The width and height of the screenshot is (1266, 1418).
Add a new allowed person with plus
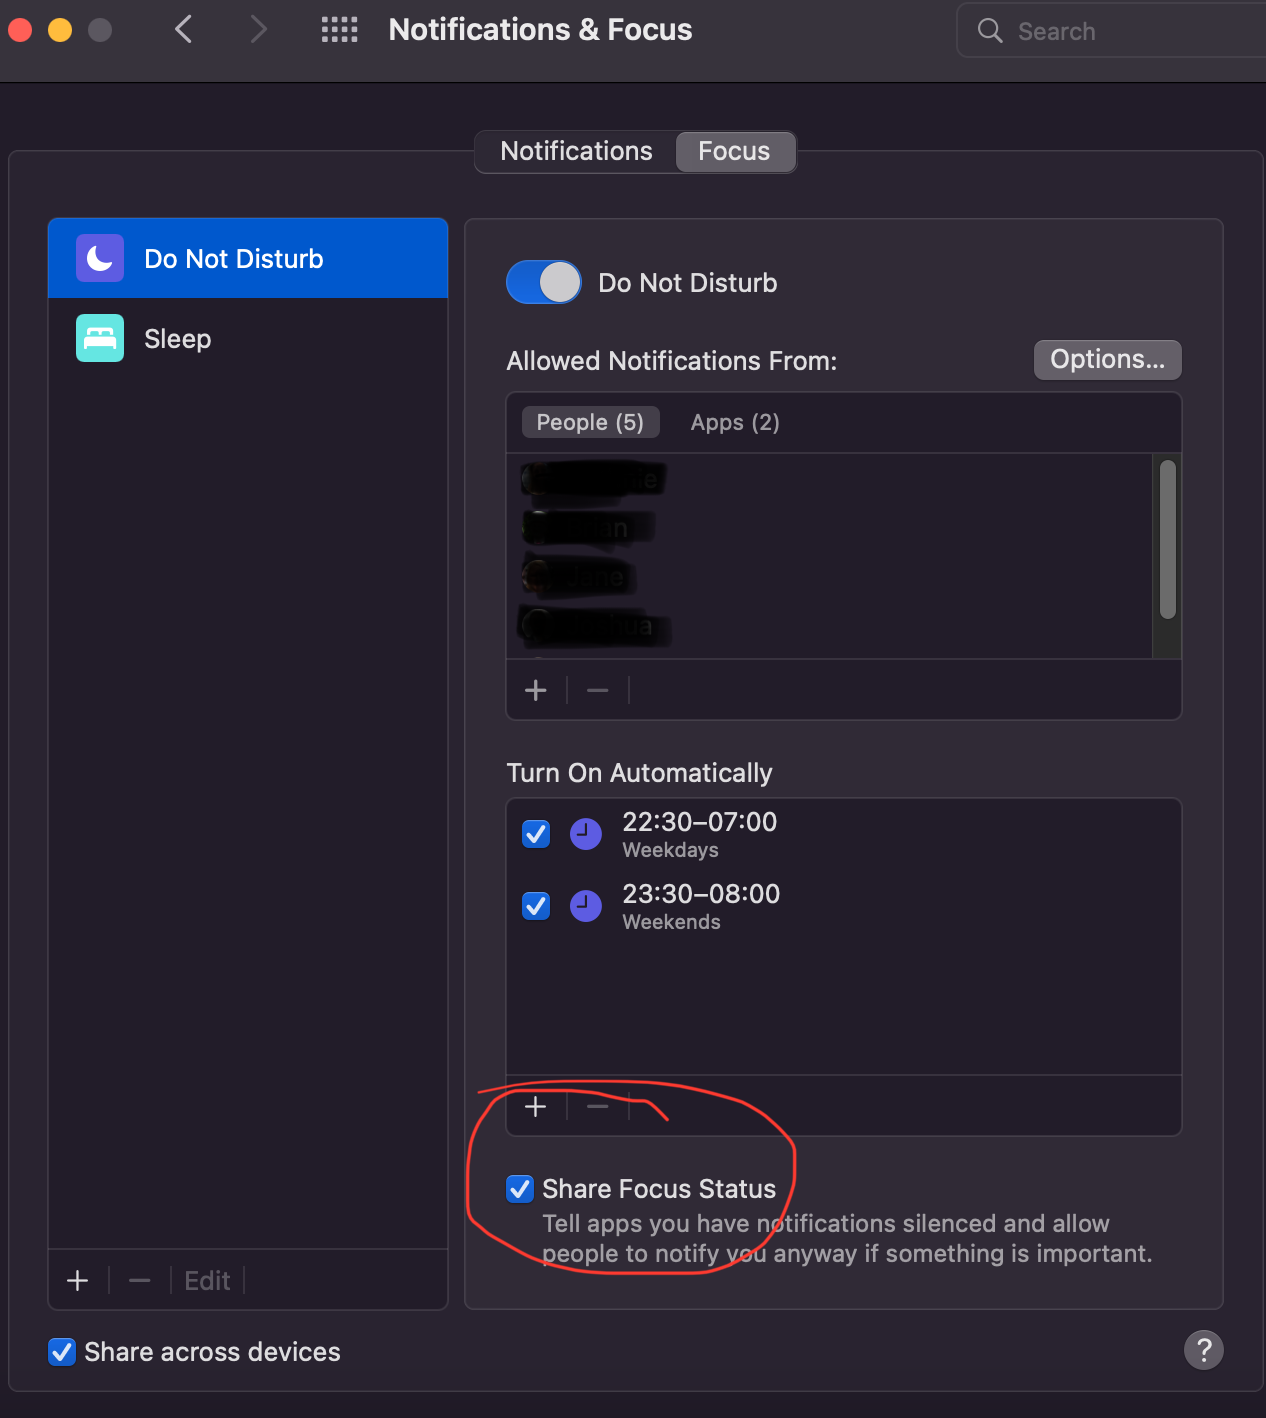[536, 691]
